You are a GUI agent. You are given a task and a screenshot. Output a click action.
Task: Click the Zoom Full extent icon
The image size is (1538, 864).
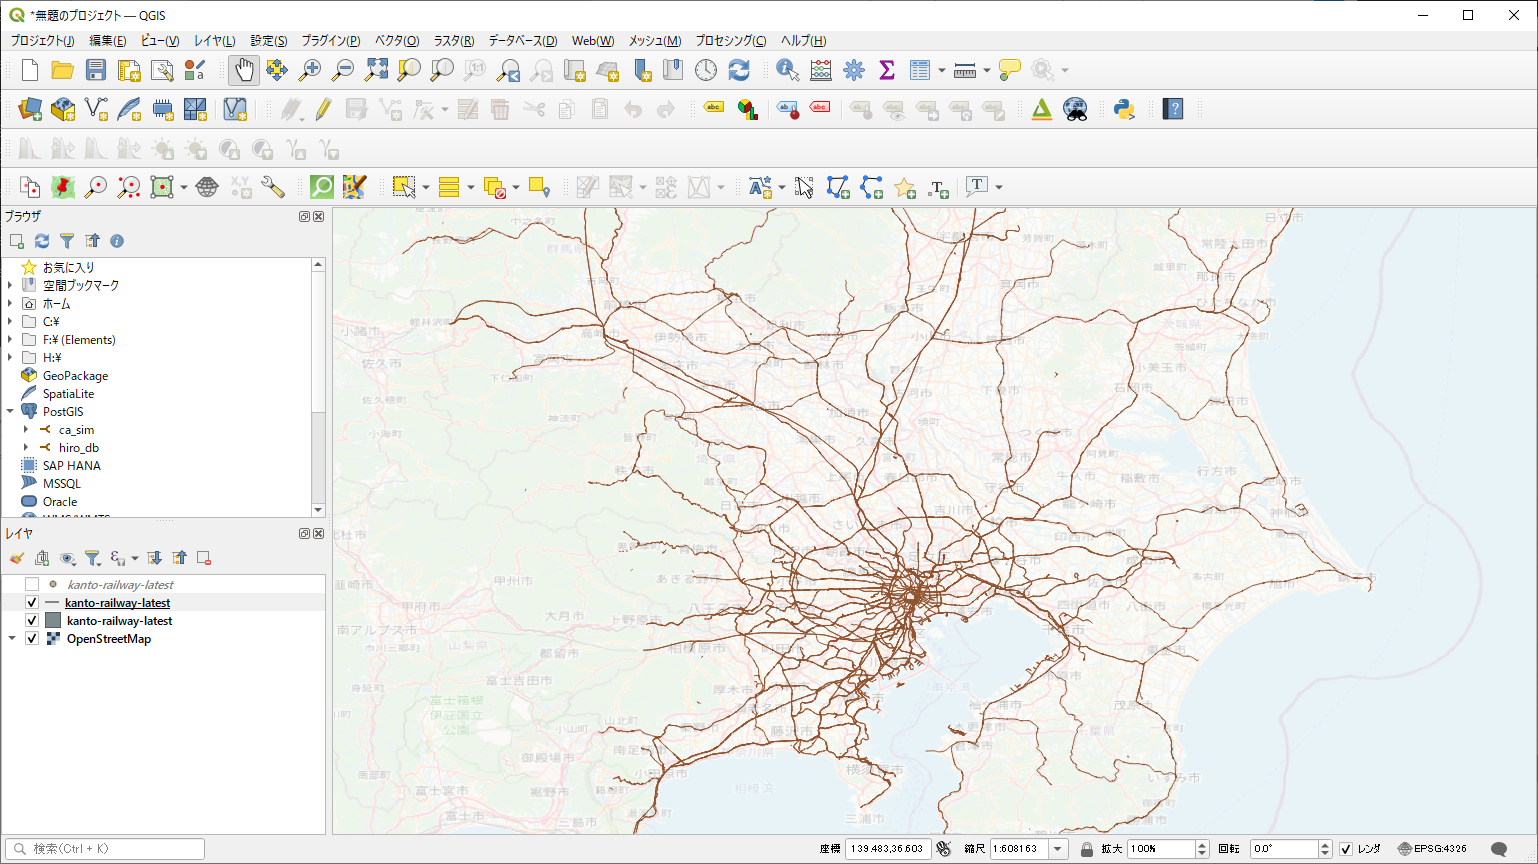pos(376,70)
